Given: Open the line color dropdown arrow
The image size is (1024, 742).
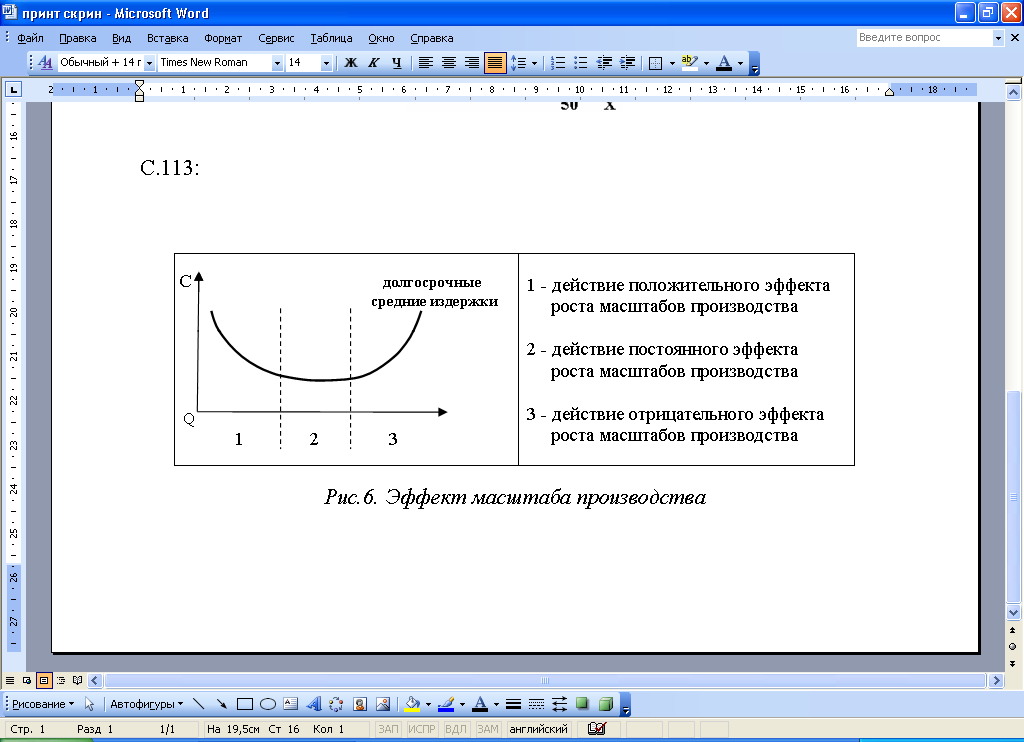Looking at the screenshot, I should (462, 705).
